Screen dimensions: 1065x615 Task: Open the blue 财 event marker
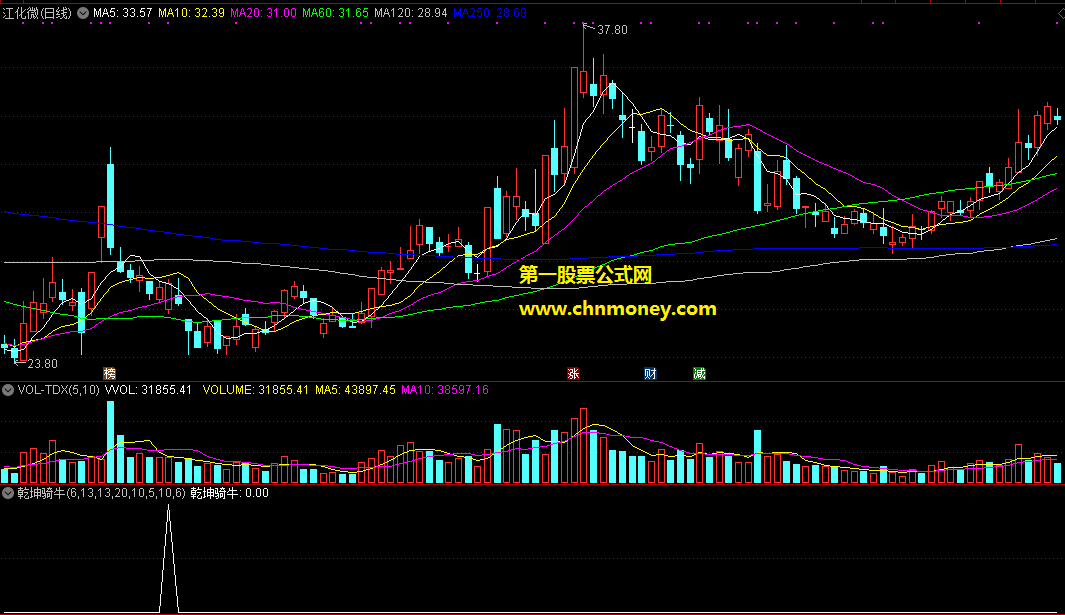[650, 373]
